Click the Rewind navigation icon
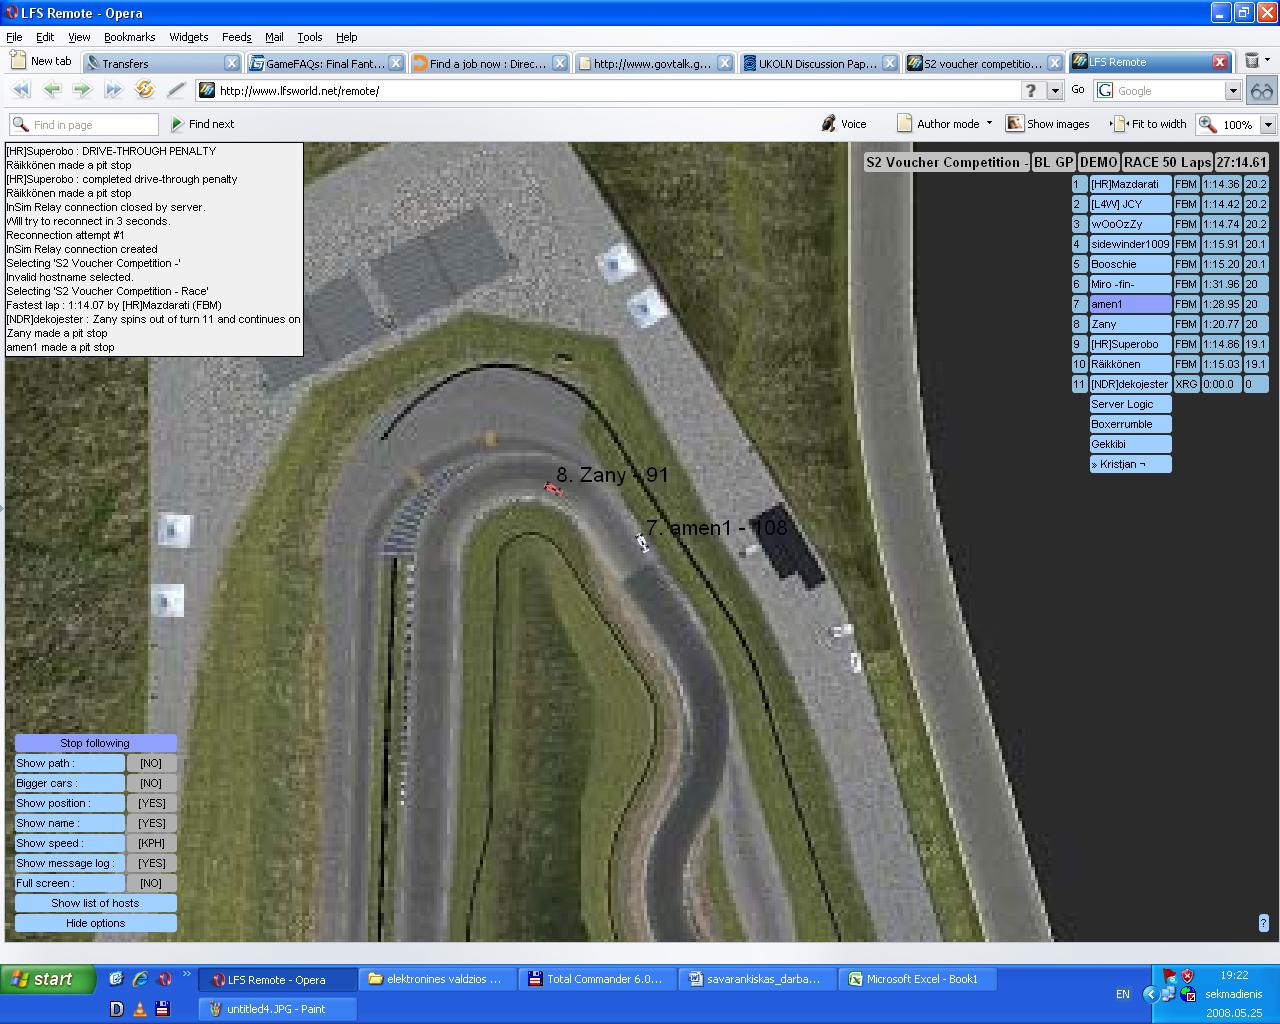Image resolution: width=1280 pixels, height=1024 pixels. coord(20,90)
